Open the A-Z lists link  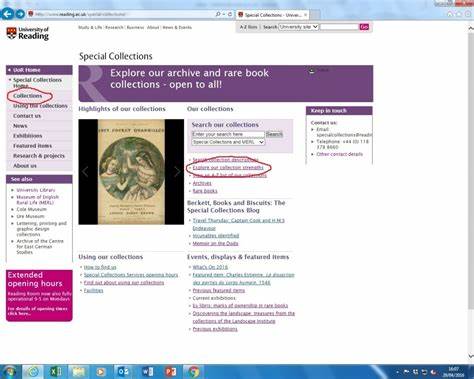point(248,27)
